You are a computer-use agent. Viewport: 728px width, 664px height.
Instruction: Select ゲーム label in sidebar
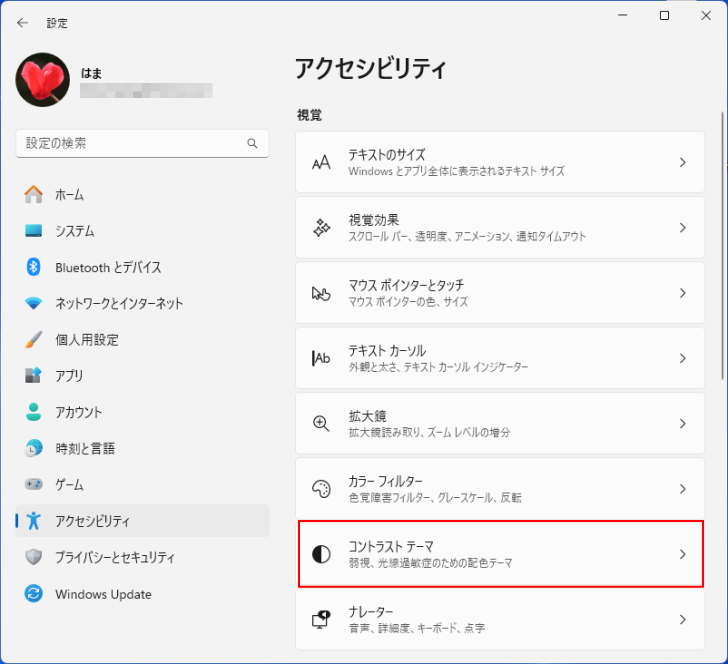coord(69,485)
